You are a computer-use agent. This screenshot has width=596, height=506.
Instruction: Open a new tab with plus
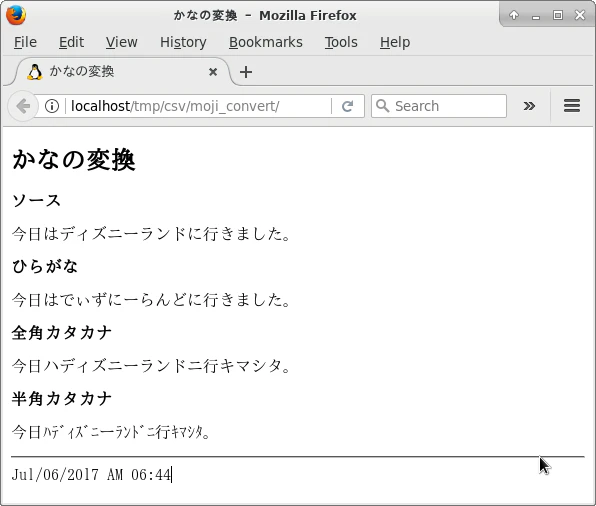pos(246,72)
